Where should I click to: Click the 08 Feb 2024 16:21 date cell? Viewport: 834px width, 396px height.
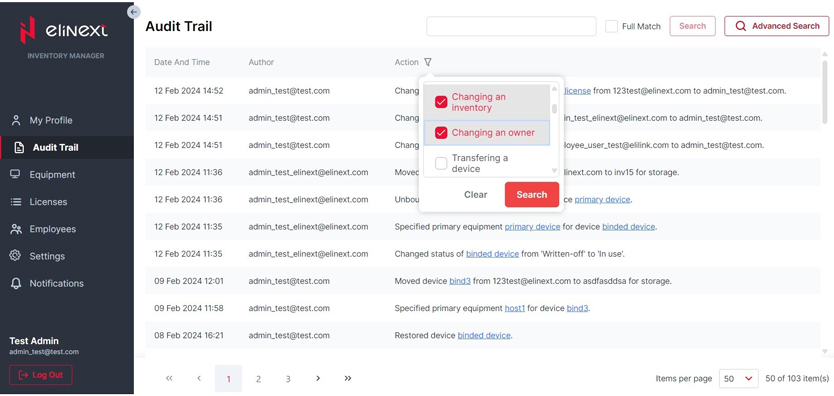click(x=188, y=335)
